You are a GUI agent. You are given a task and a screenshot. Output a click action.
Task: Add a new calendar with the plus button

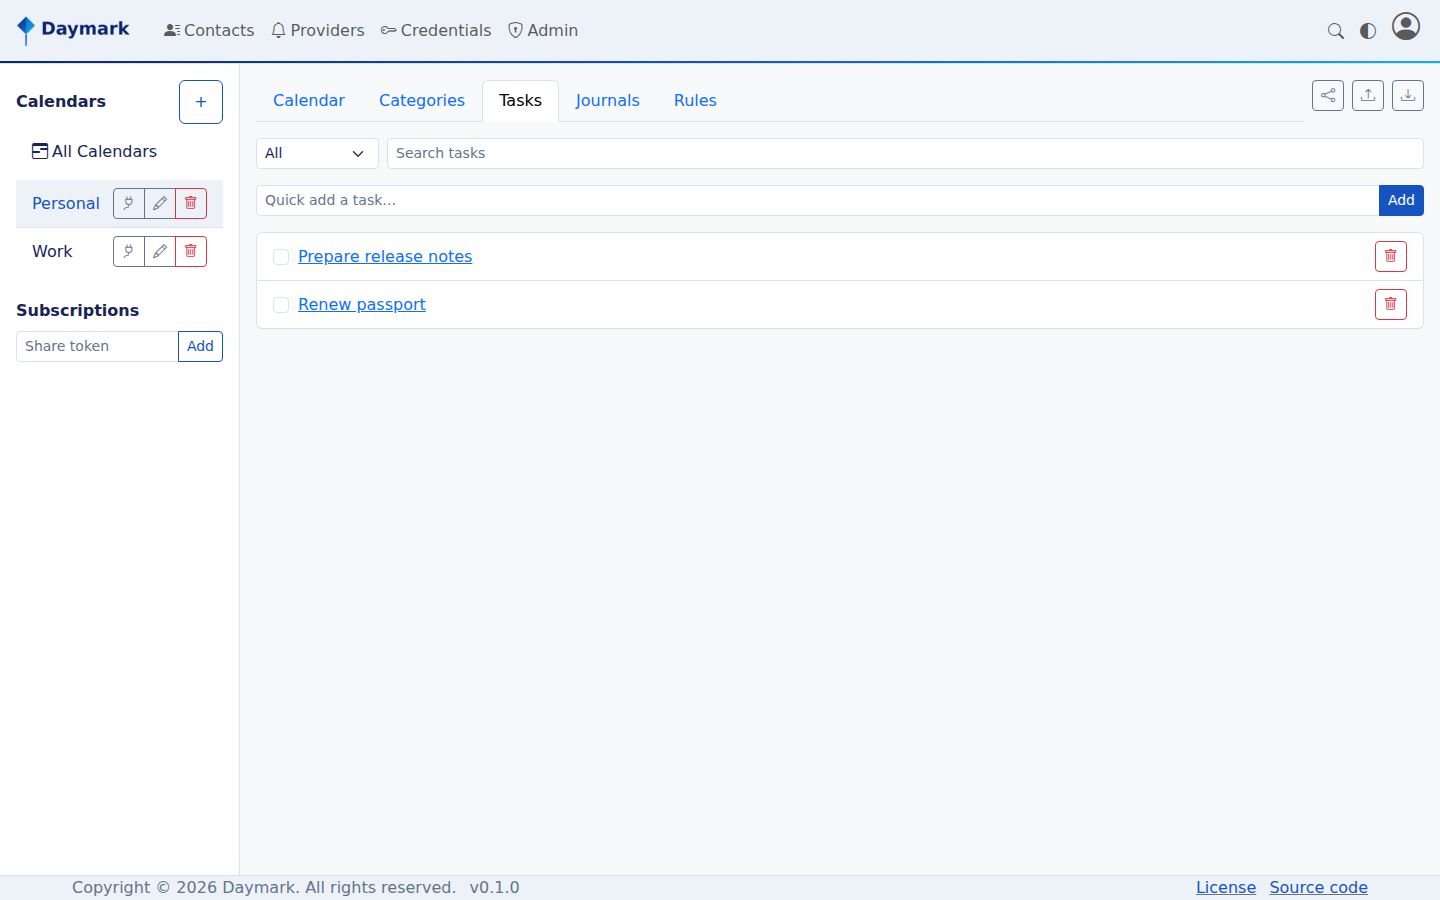click(201, 102)
